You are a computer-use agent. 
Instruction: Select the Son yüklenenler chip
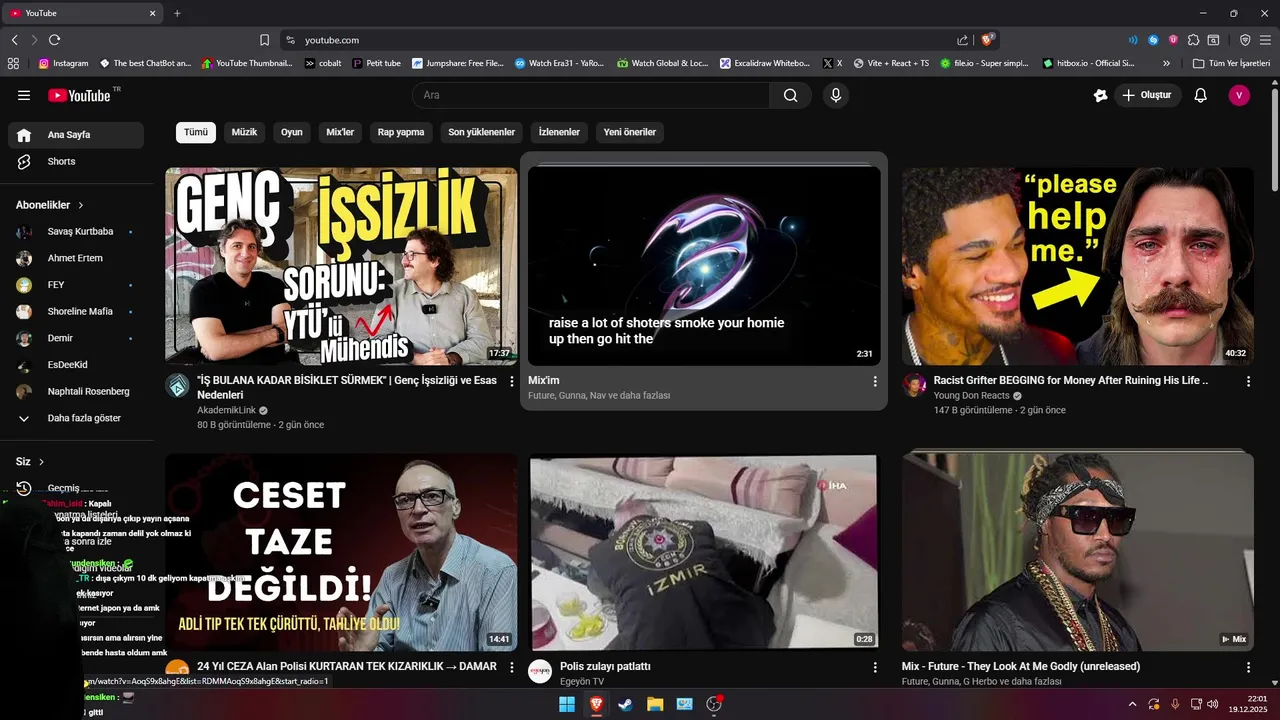tap(481, 132)
